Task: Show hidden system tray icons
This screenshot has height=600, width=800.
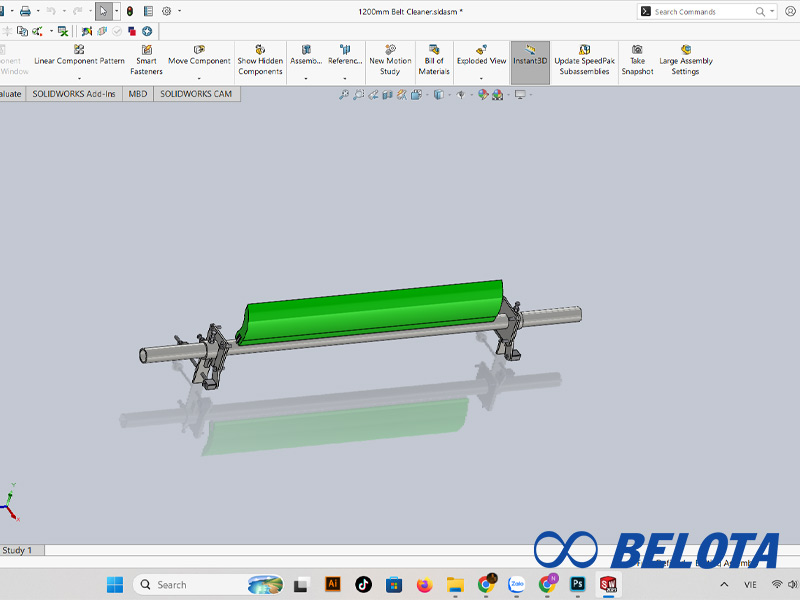Action: tap(724, 585)
